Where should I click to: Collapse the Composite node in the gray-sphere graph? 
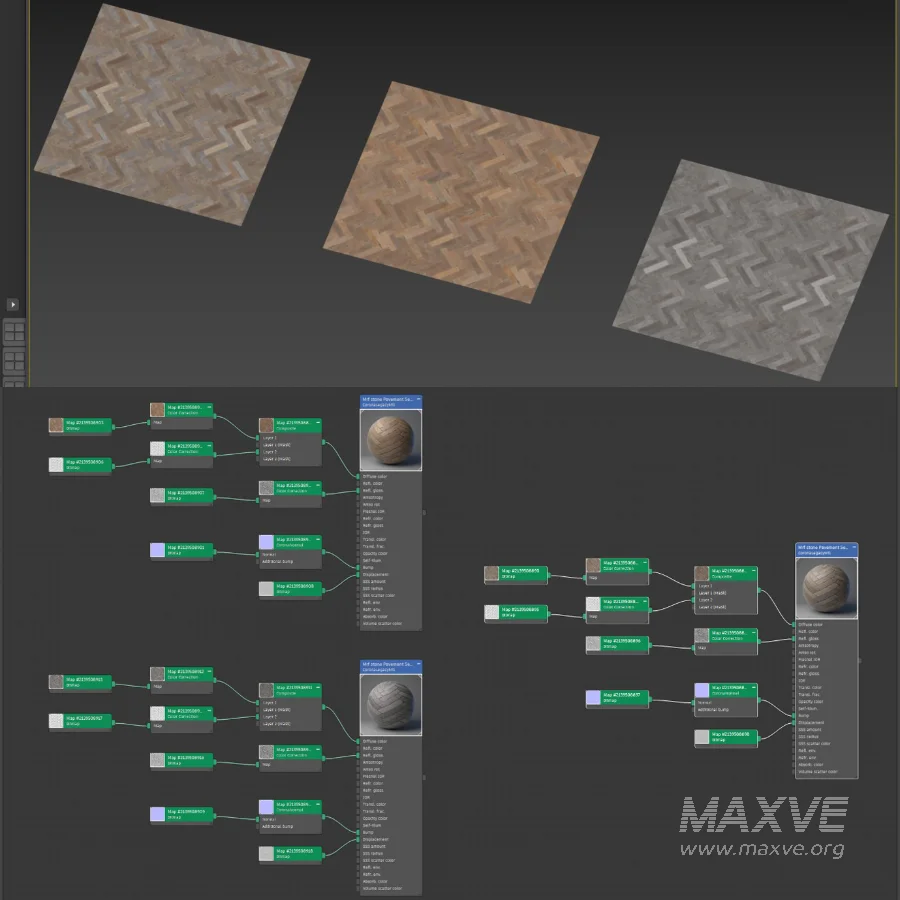tap(317, 687)
